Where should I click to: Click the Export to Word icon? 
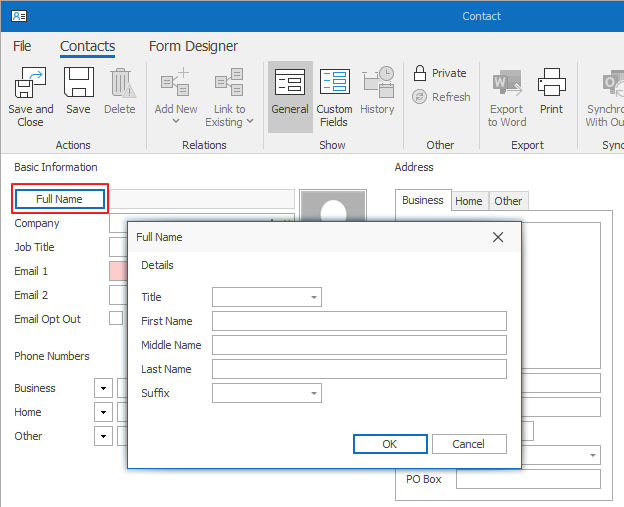tap(506, 84)
